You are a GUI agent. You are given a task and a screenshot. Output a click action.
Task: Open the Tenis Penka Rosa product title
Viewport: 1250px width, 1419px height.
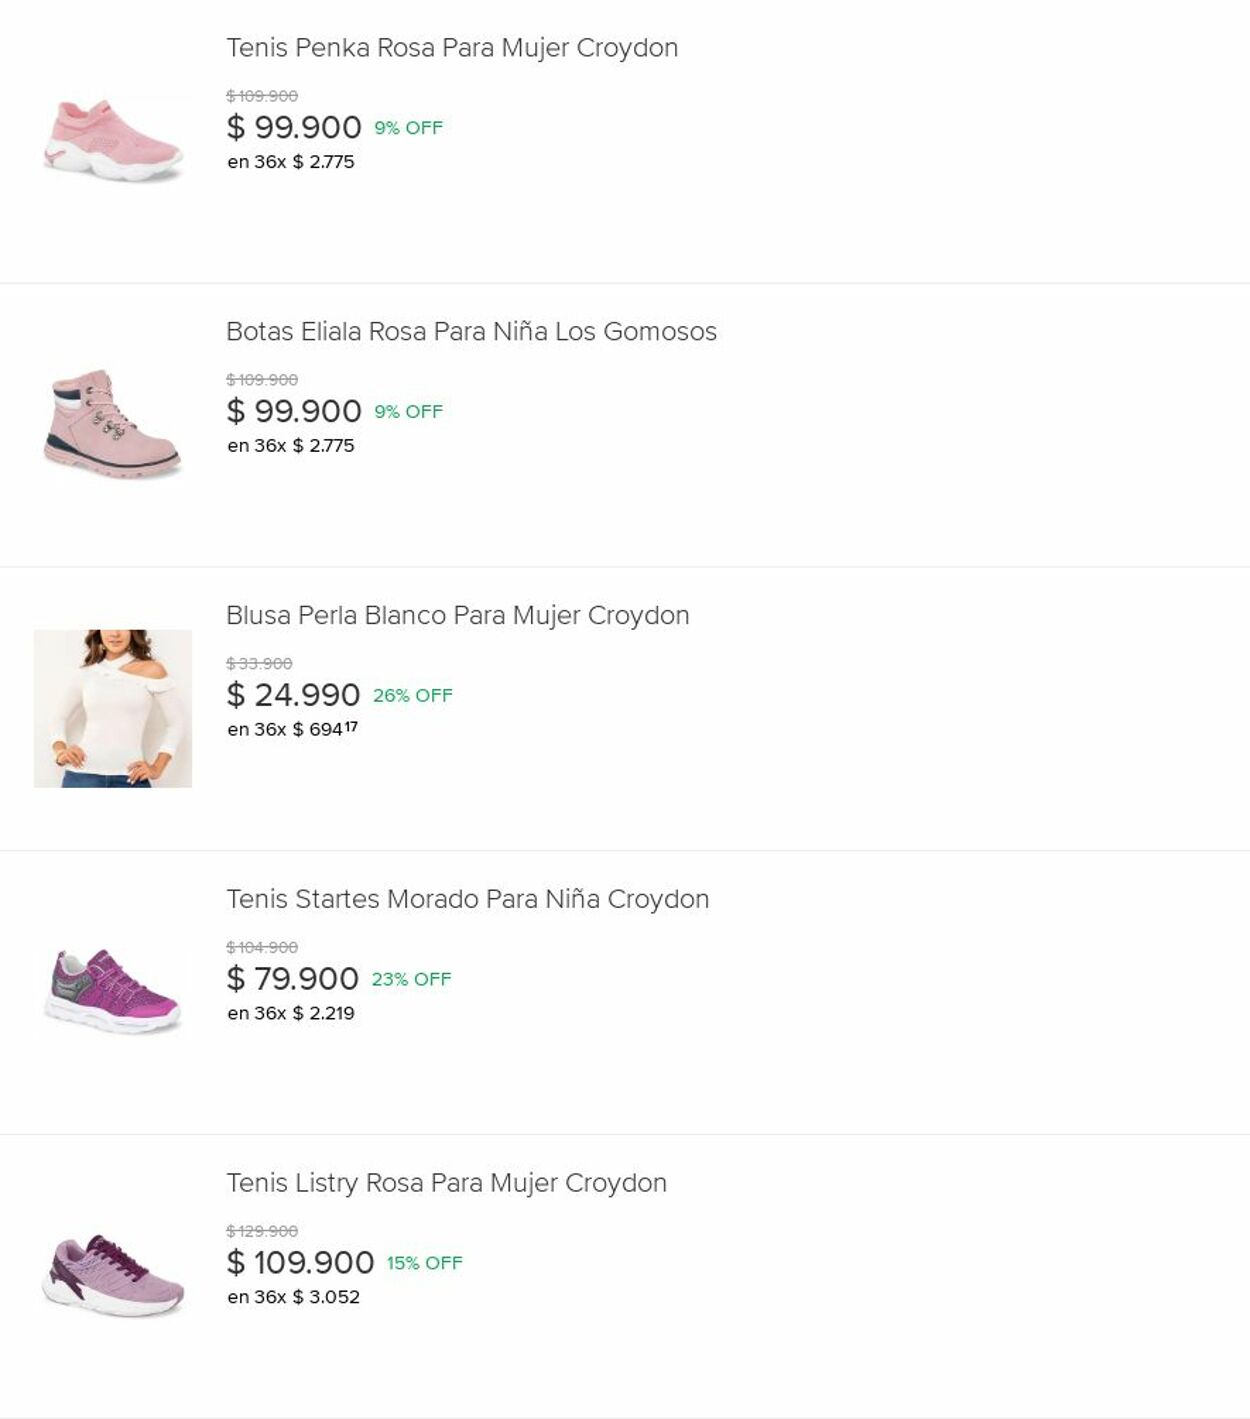pyautogui.click(x=451, y=48)
